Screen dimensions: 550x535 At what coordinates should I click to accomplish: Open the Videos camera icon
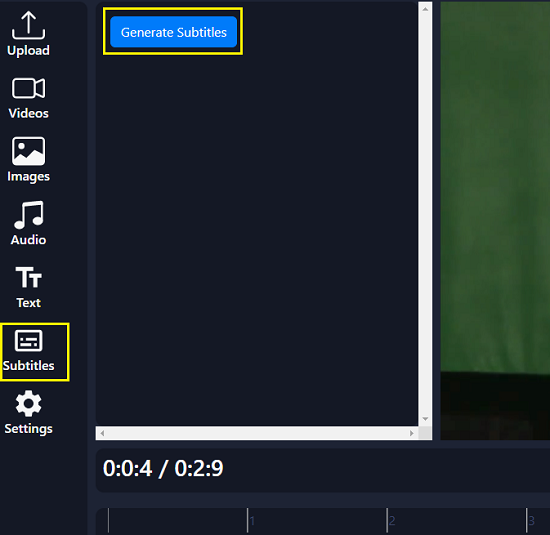[x=28, y=88]
